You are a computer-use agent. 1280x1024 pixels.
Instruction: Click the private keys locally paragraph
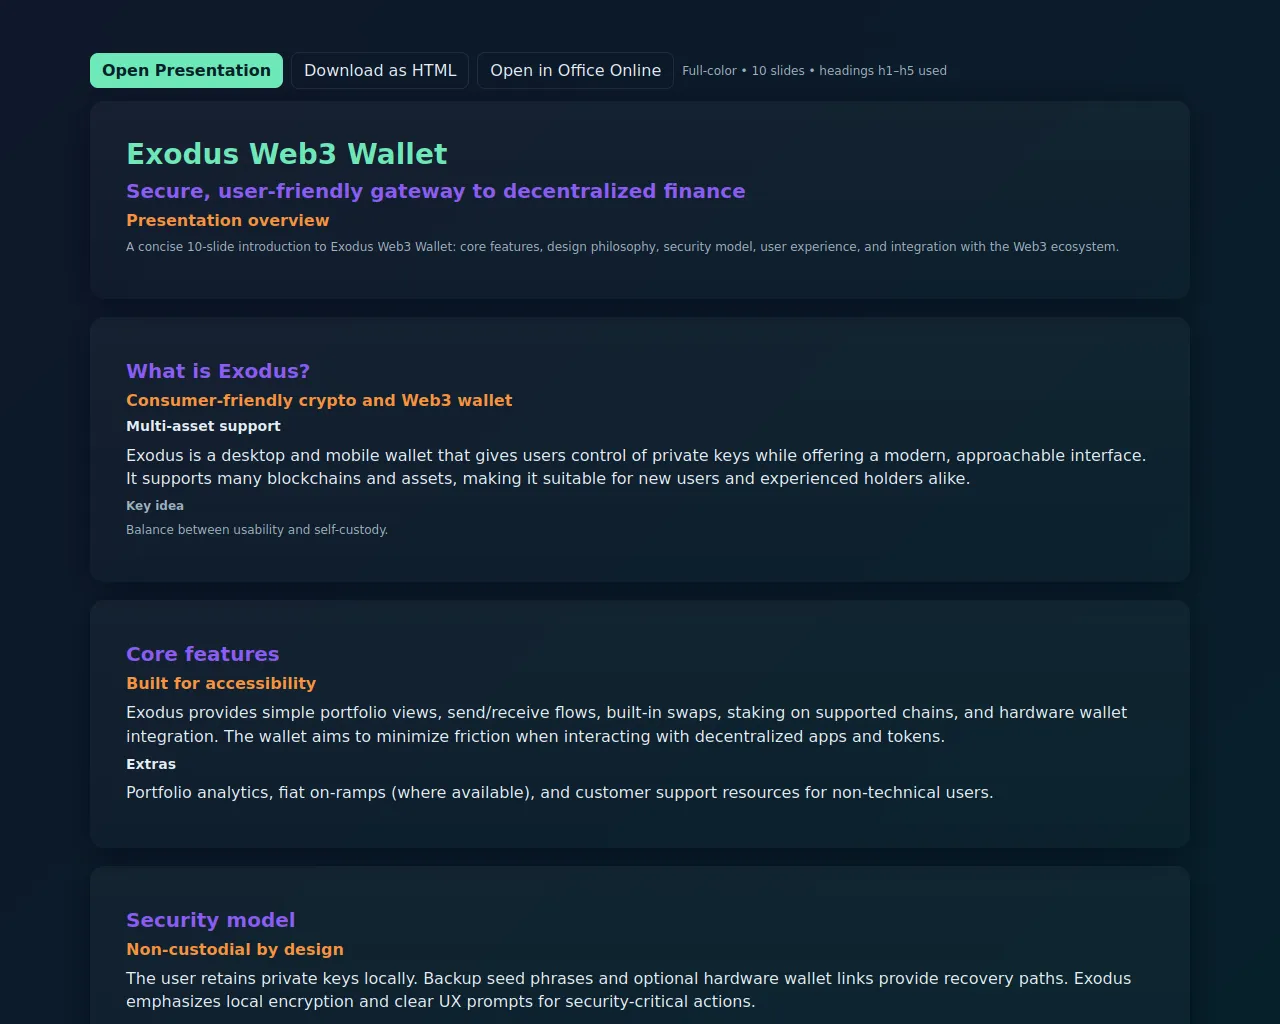(628, 990)
